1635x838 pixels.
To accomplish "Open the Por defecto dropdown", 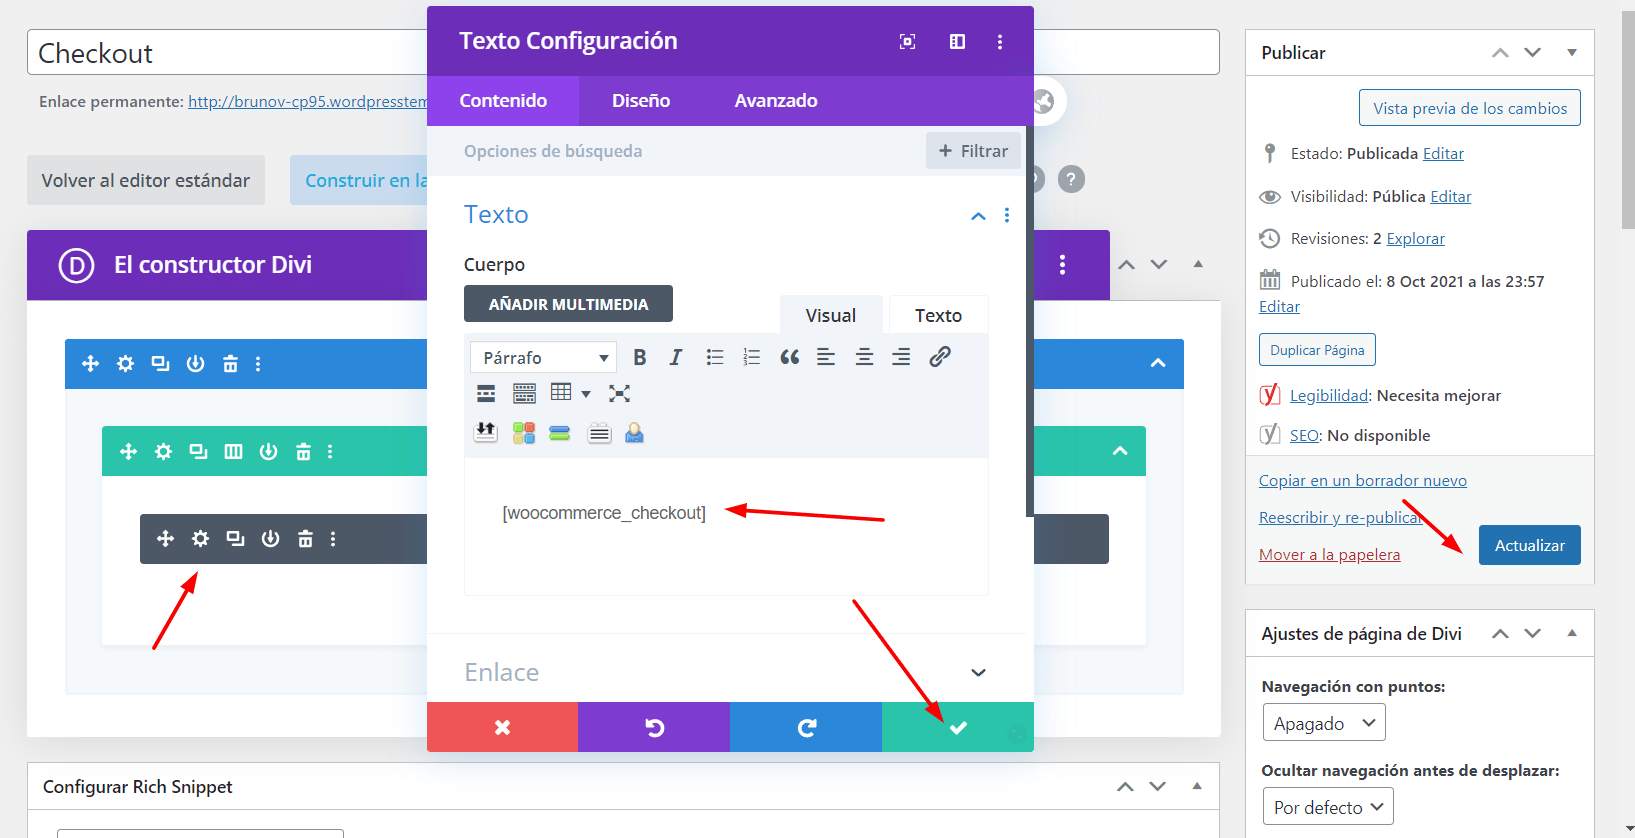I will tap(1328, 807).
